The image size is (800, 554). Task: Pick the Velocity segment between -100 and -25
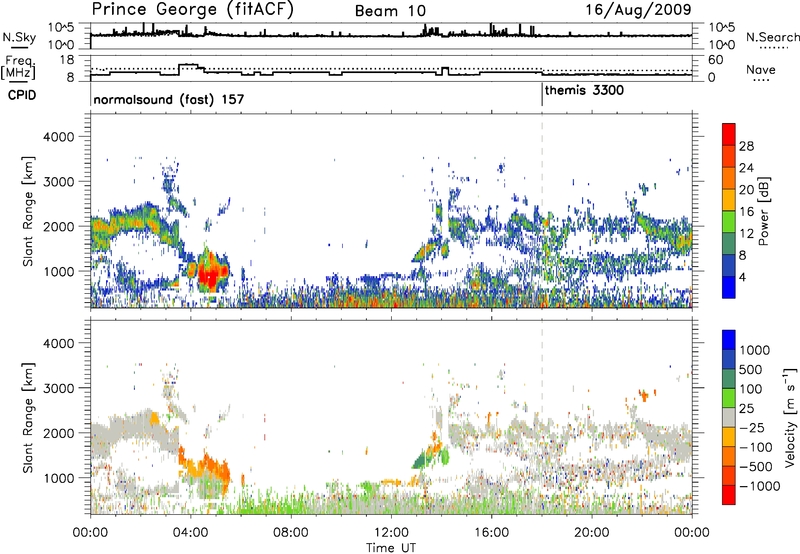(x=729, y=436)
